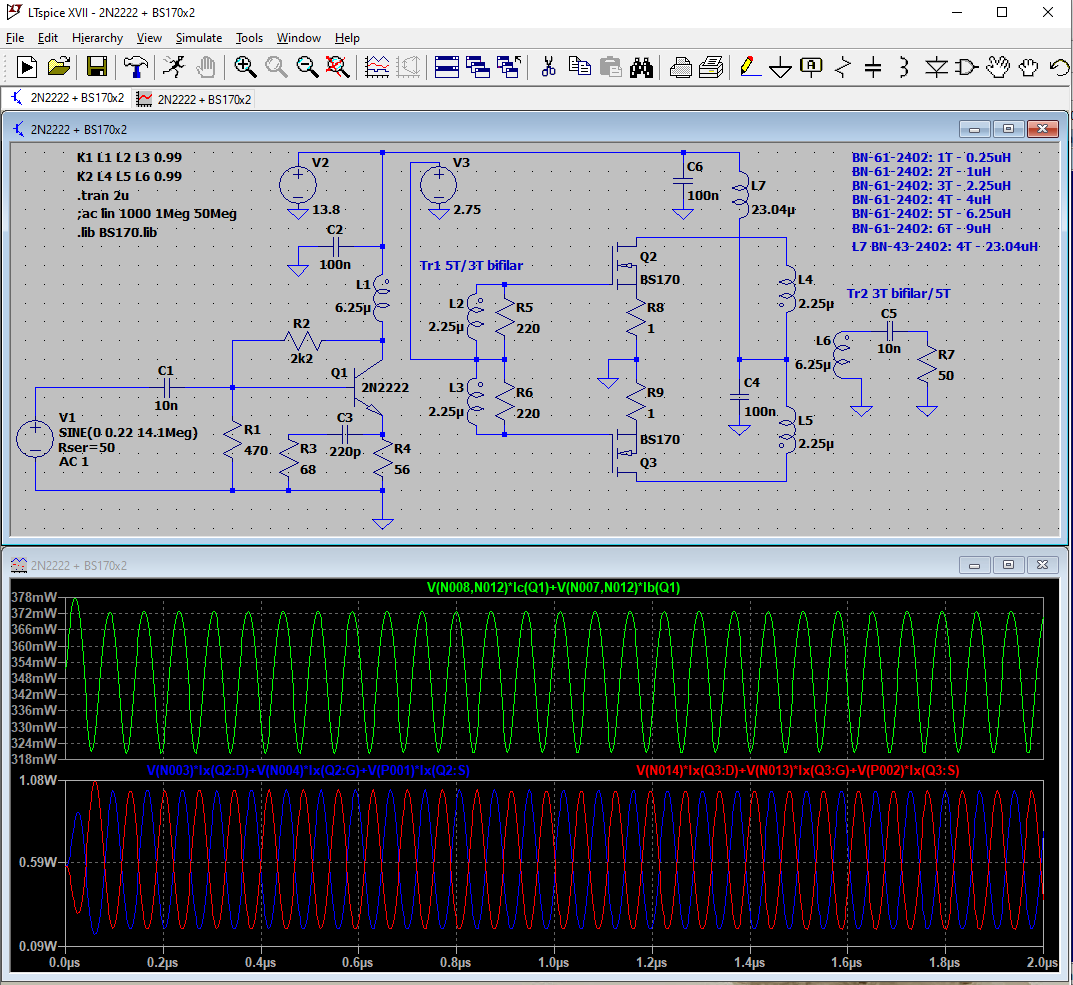This screenshot has height=985, width=1073.
Task: Select the Ground symbol tool
Action: 780,67
